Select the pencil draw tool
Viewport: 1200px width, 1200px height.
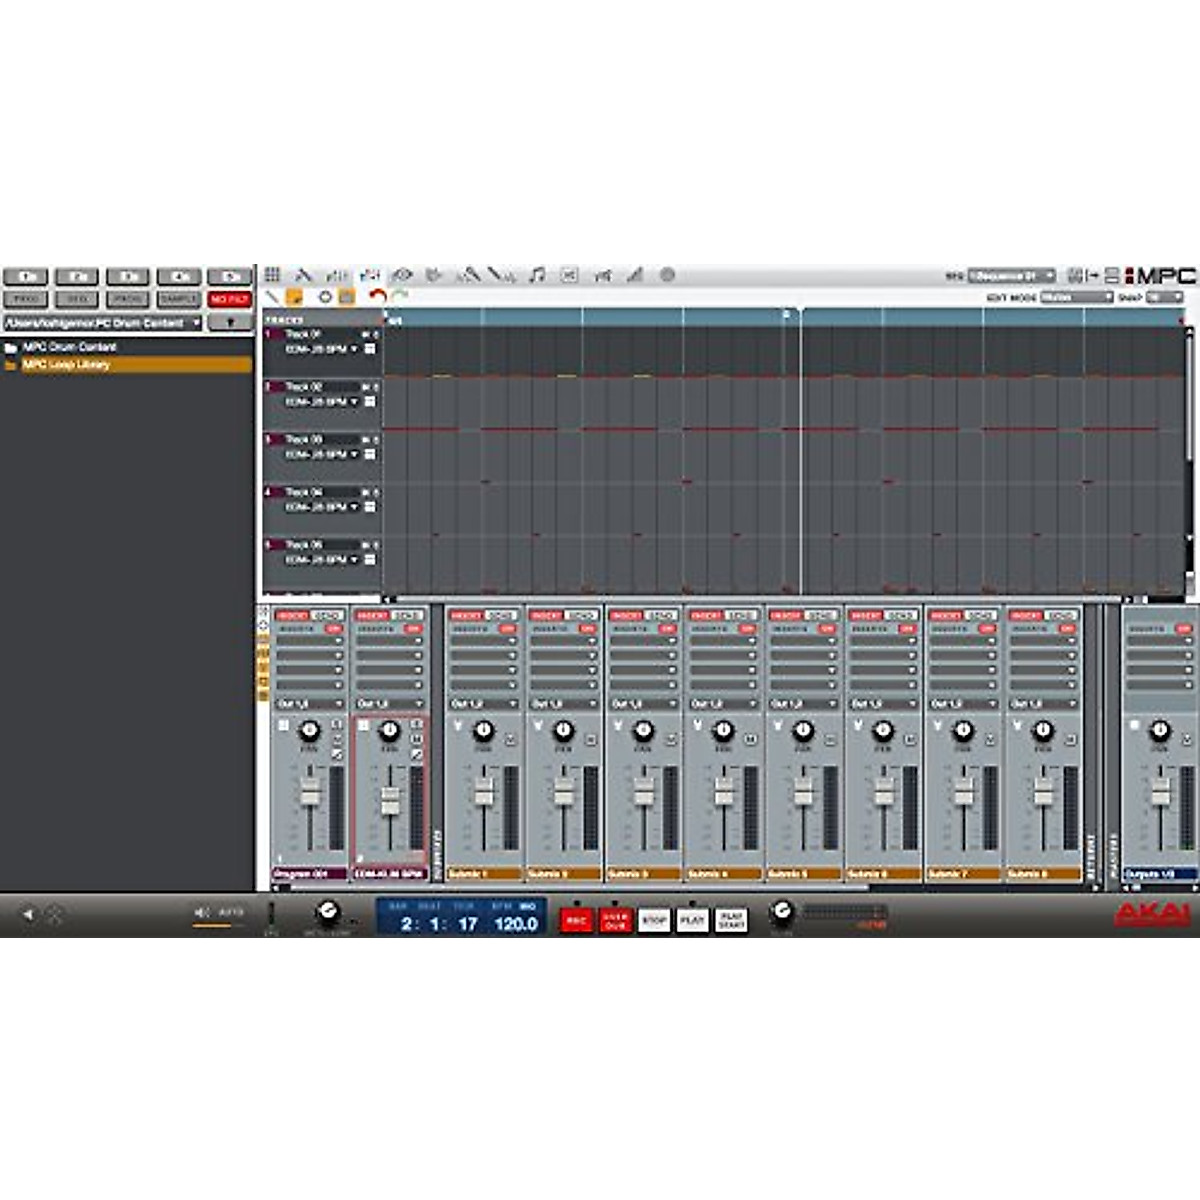coord(272,297)
